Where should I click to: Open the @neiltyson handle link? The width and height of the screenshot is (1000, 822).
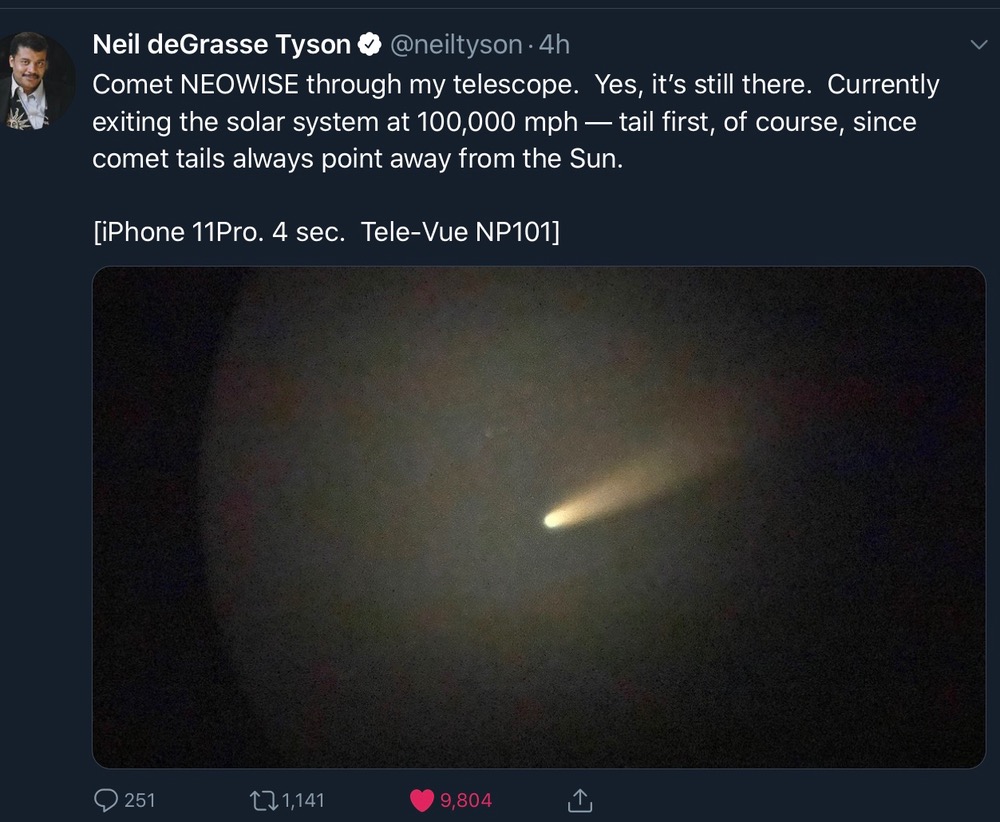pos(456,45)
